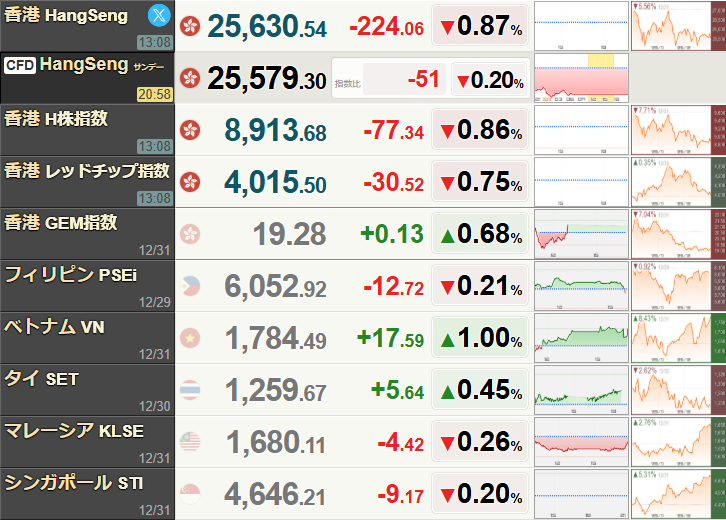Click タイ SET intraday chart thumbnail

pyautogui.click(x=582, y=390)
